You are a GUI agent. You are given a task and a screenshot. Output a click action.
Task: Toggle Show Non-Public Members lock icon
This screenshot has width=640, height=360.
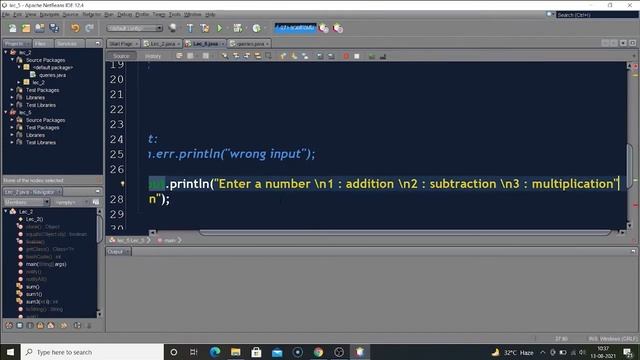40,325
